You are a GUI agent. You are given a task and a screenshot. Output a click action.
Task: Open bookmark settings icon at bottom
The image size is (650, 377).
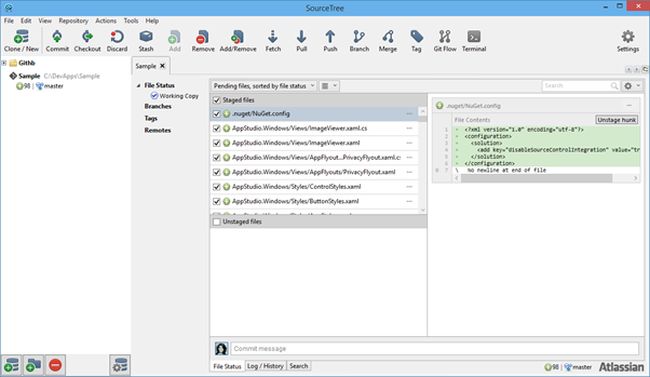pos(120,365)
